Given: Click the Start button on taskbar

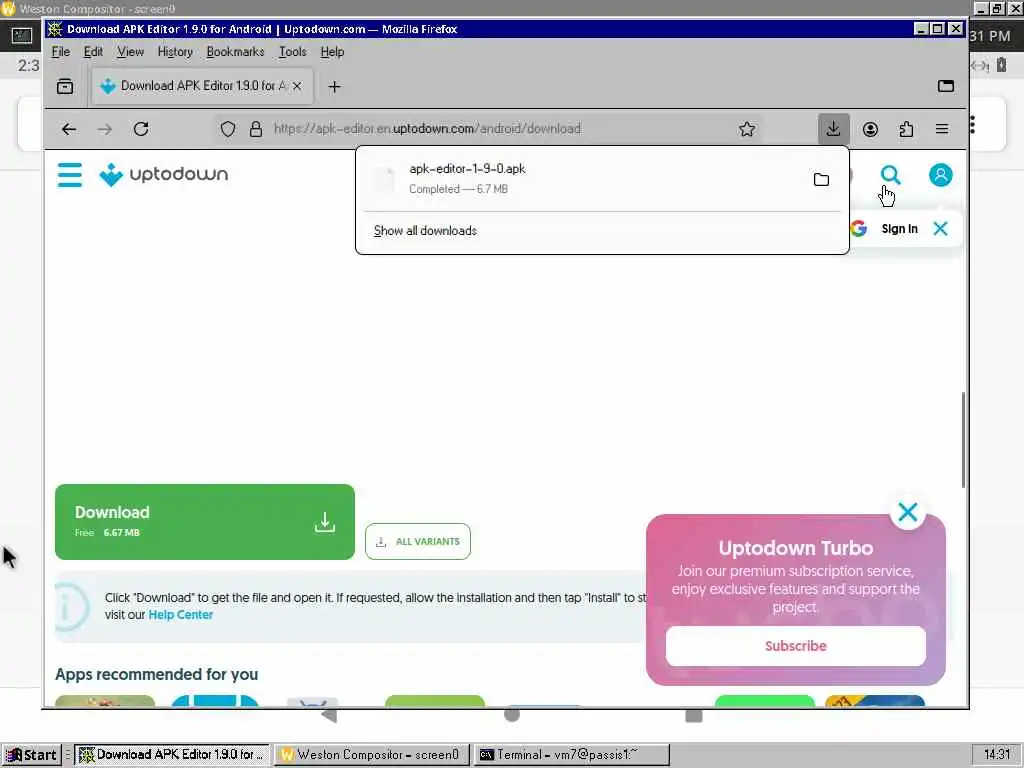Looking at the screenshot, I should (31, 755).
